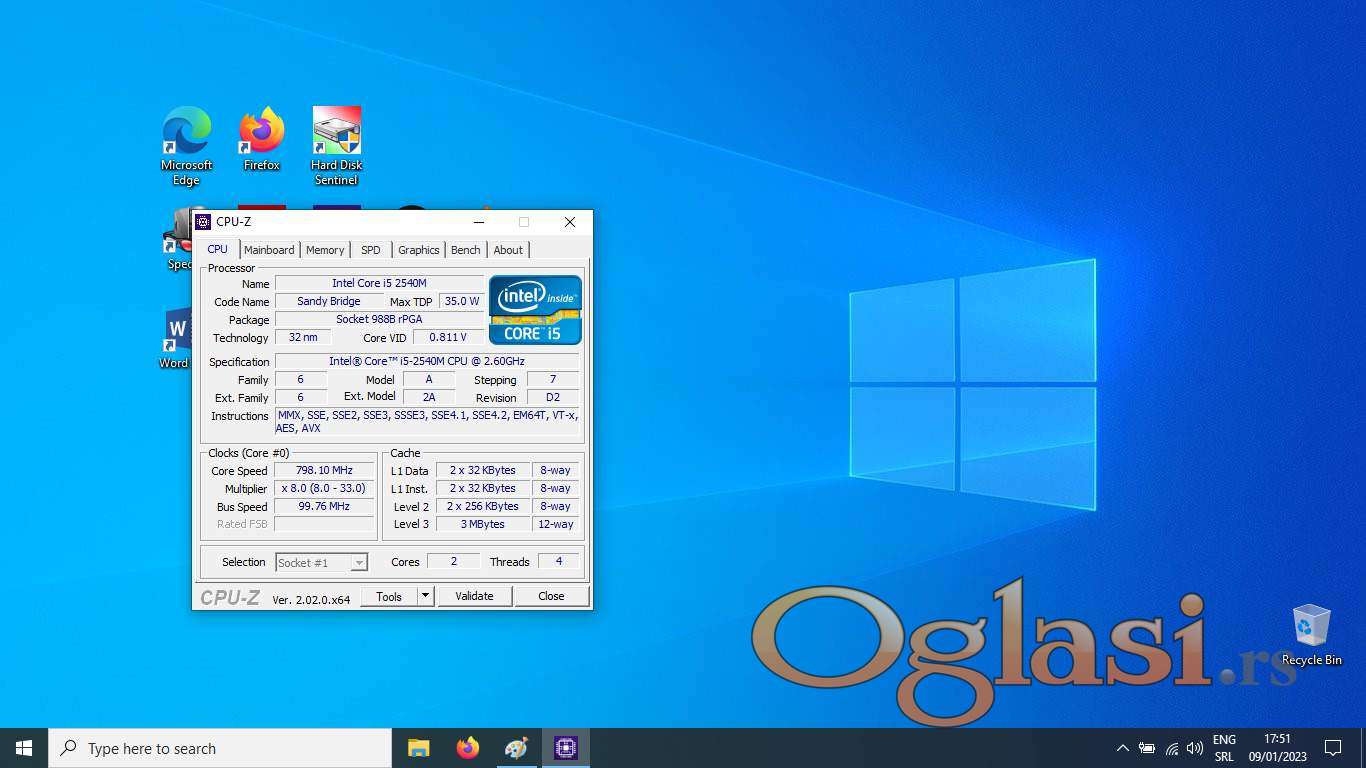
Task: Click File Explorer in the taskbar
Action: point(418,748)
